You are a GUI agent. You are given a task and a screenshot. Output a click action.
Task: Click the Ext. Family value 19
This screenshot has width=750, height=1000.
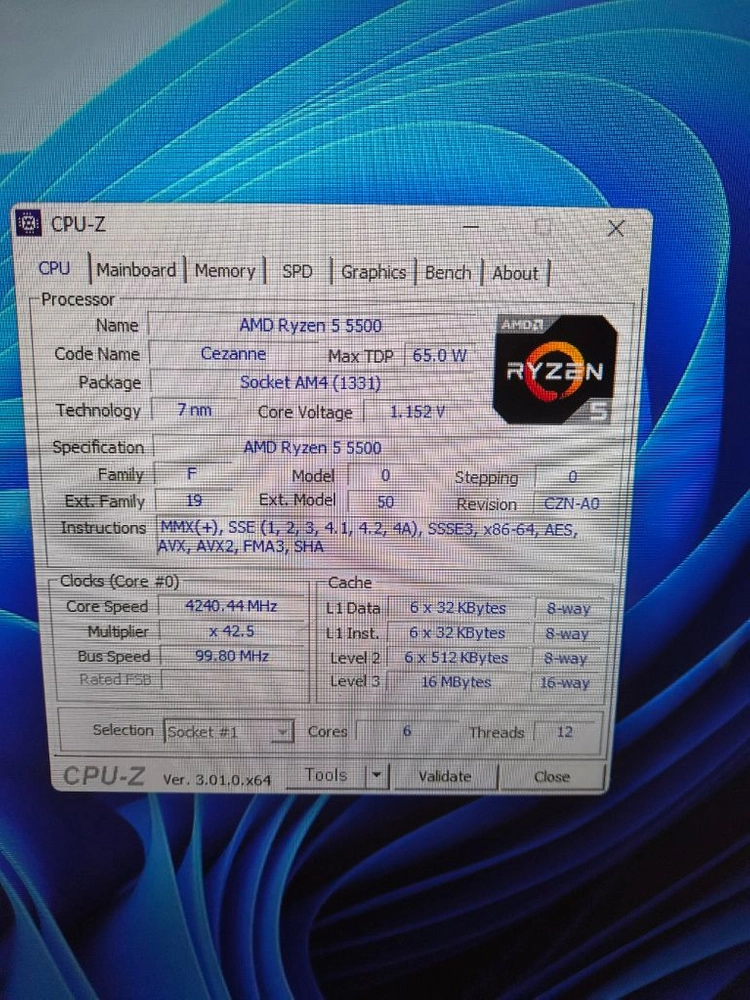click(194, 500)
